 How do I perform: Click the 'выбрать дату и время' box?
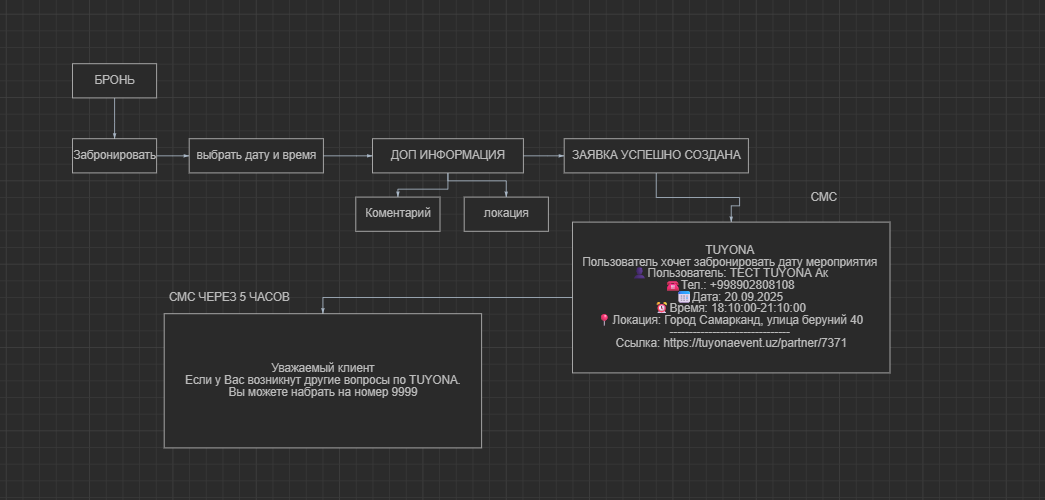point(256,155)
